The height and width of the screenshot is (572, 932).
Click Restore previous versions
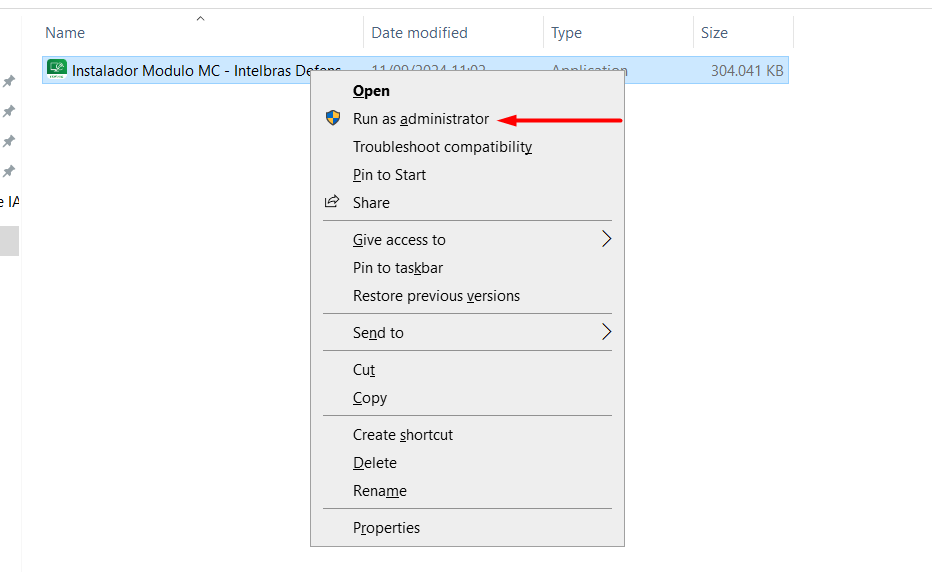(x=436, y=296)
